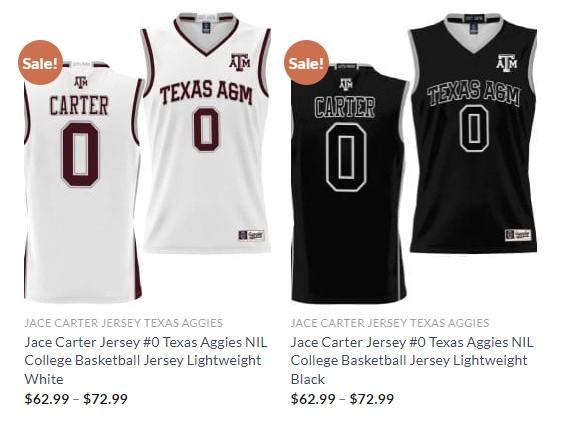This screenshot has height=421, width=574.
Task: Click the TEXAS A&M wordmark on black jersey
Action: 473,93
